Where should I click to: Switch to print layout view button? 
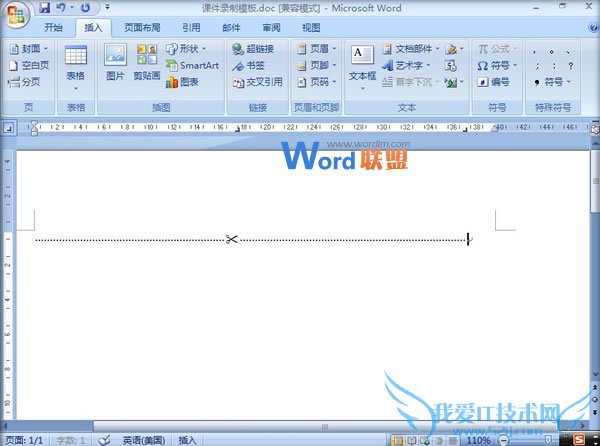[x=398, y=441]
